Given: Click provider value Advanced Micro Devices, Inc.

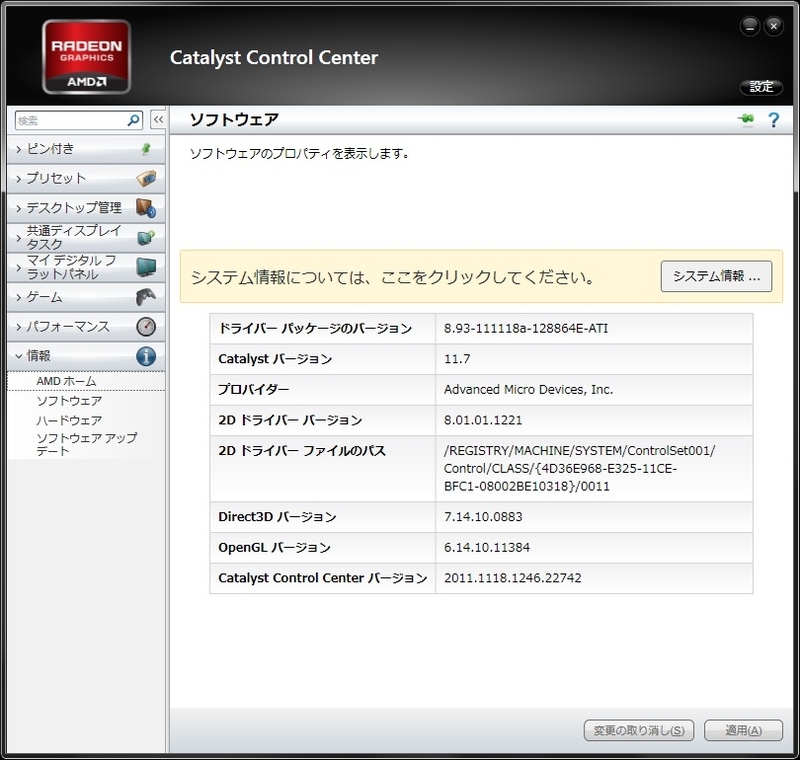Looking at the screenshot, I should pos(528,390).
